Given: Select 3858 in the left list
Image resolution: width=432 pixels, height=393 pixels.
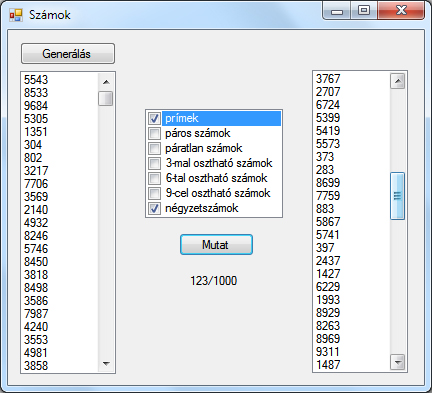Looking at the screenshot, I should (59, 366).
